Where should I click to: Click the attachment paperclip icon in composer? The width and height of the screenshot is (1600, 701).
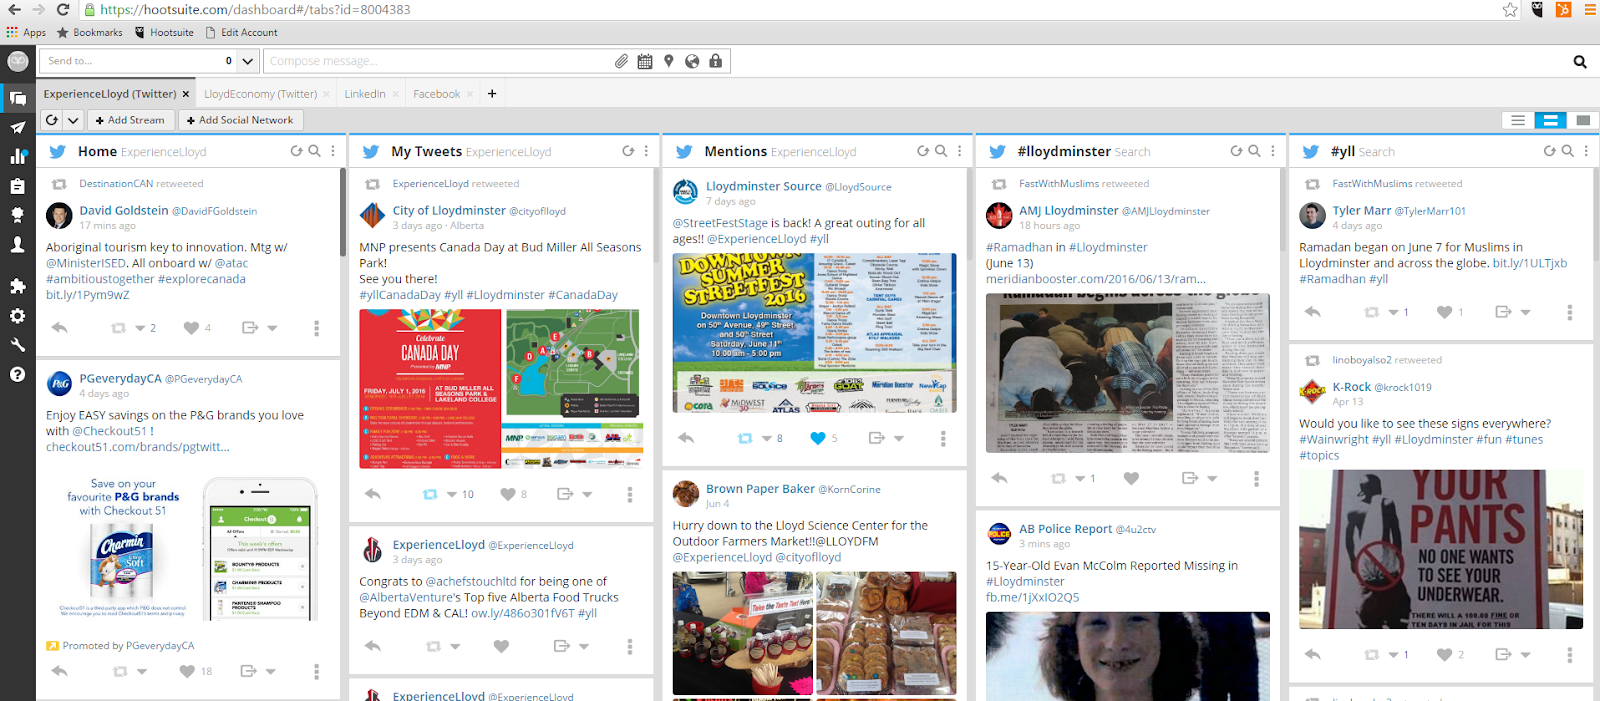coord(621,61)
